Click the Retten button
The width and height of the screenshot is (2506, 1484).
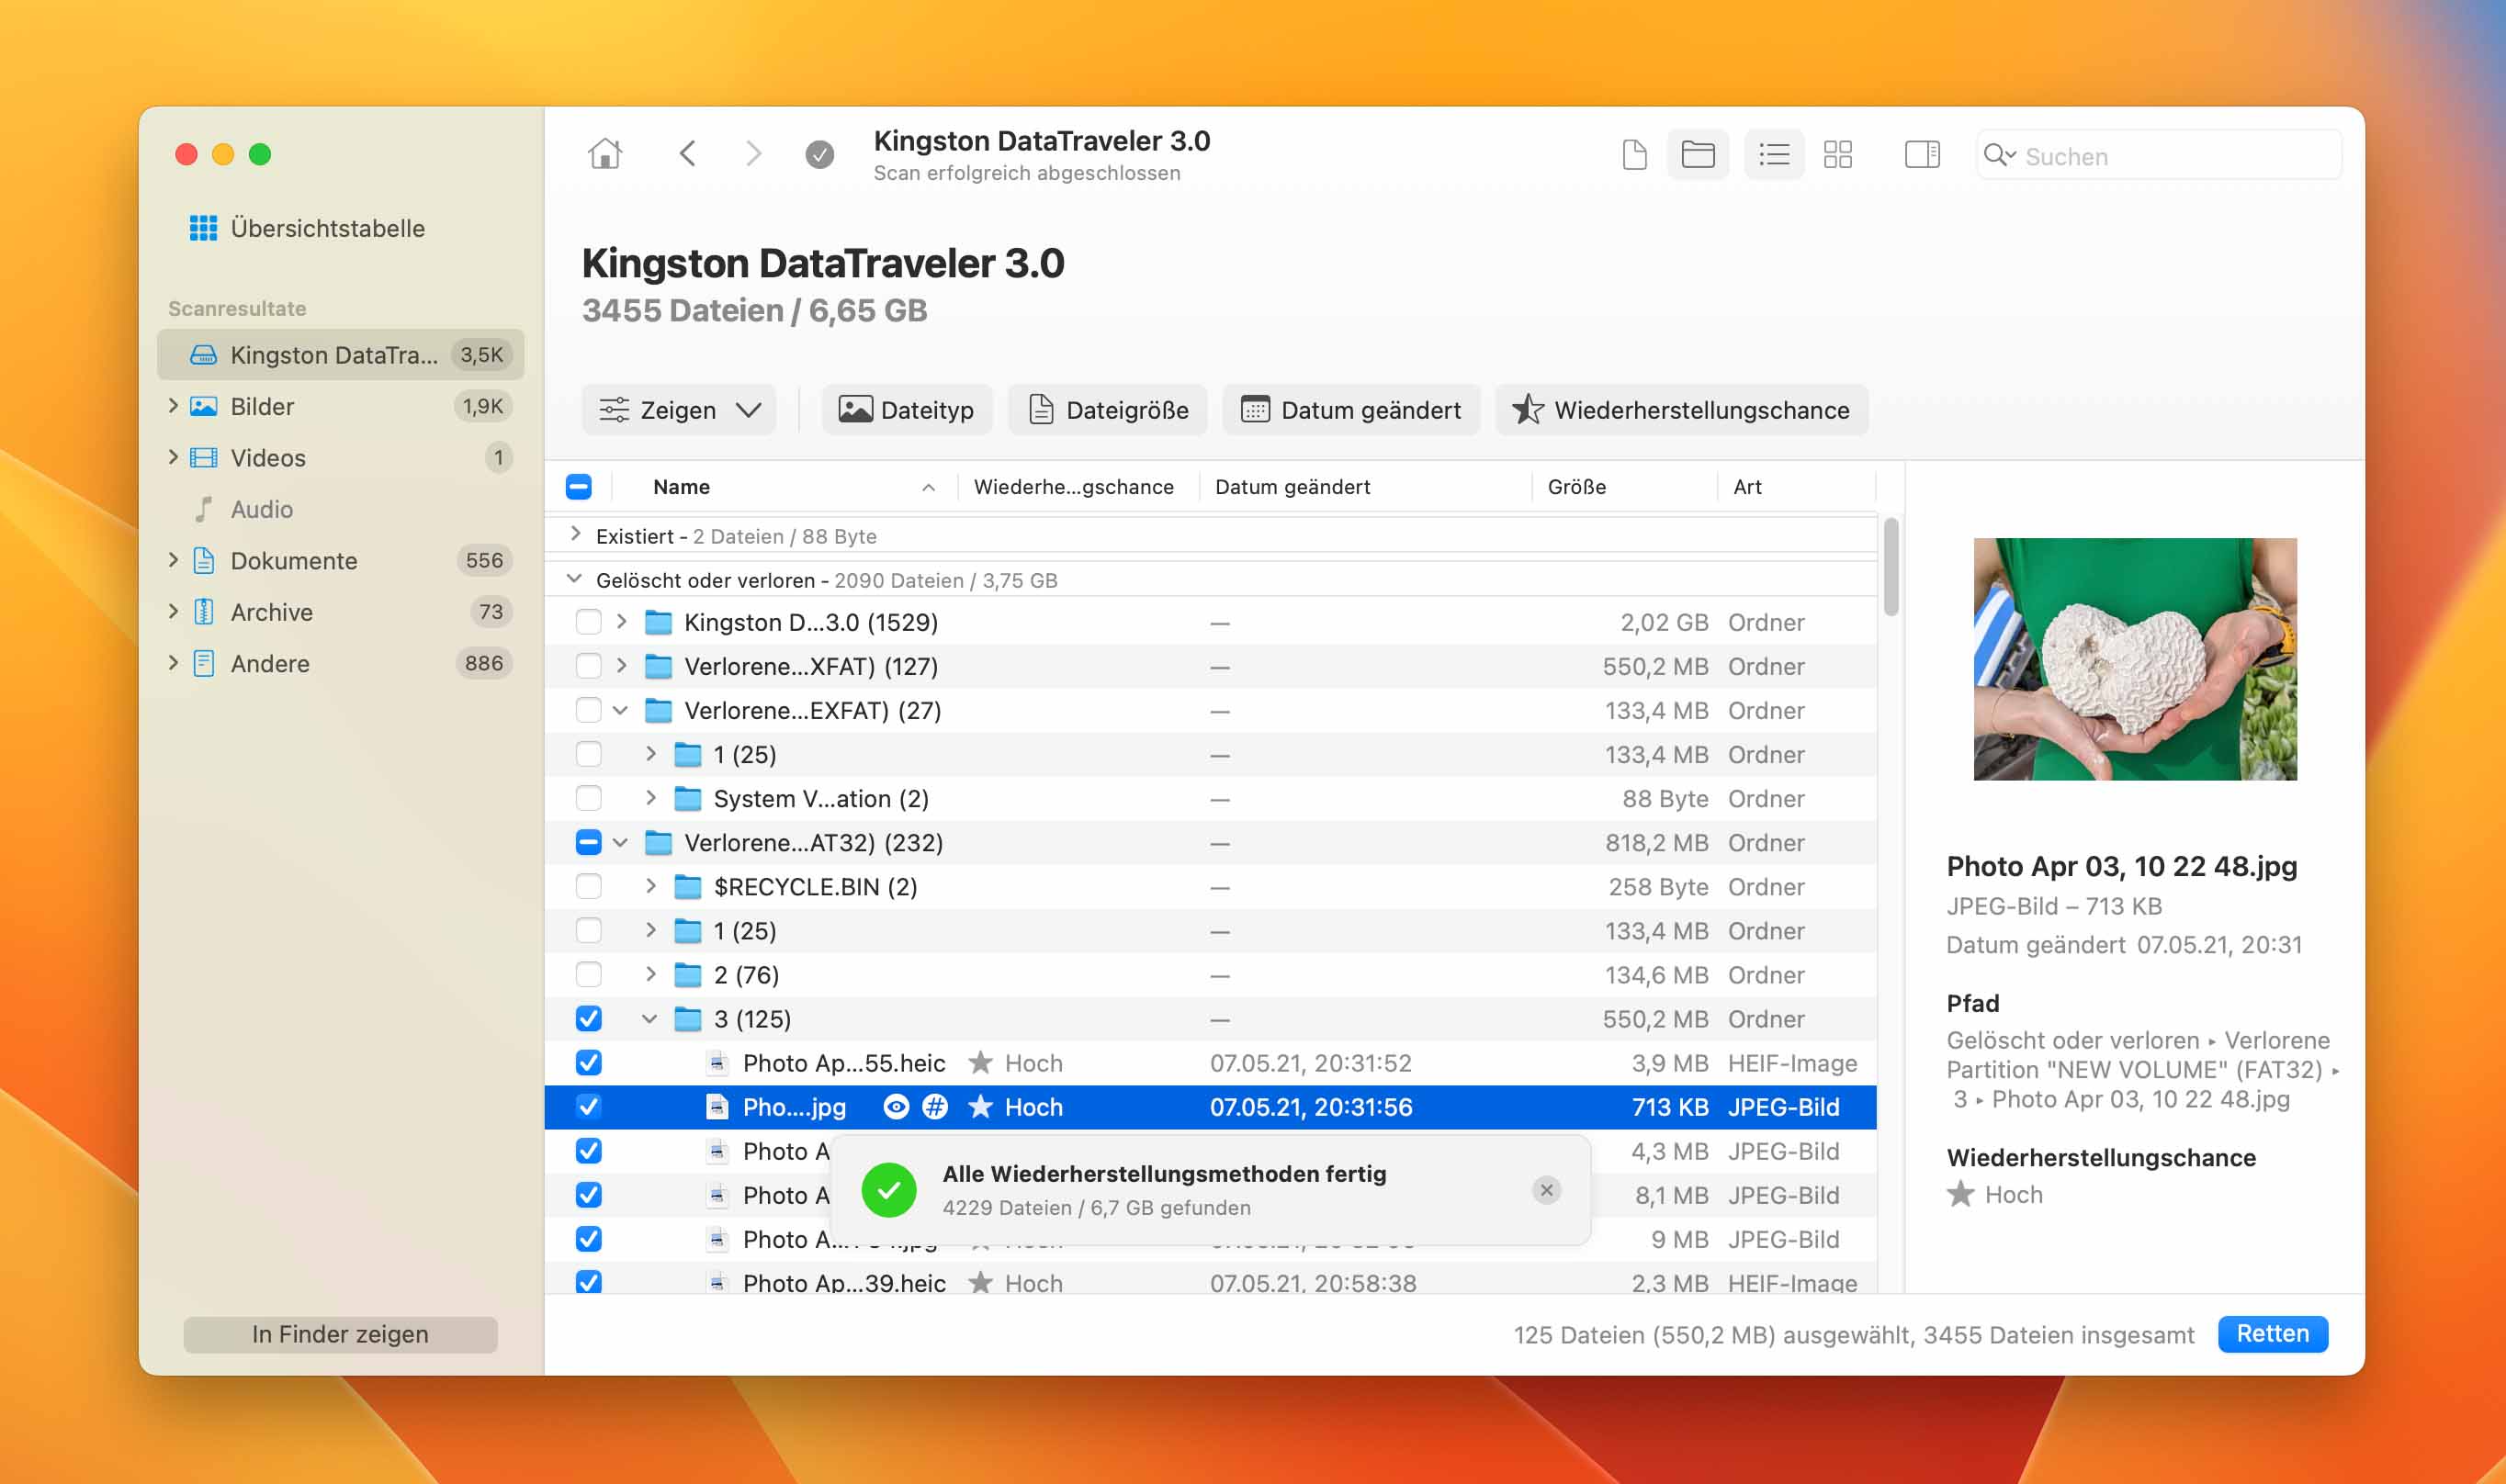[x=2271, y=1334]
